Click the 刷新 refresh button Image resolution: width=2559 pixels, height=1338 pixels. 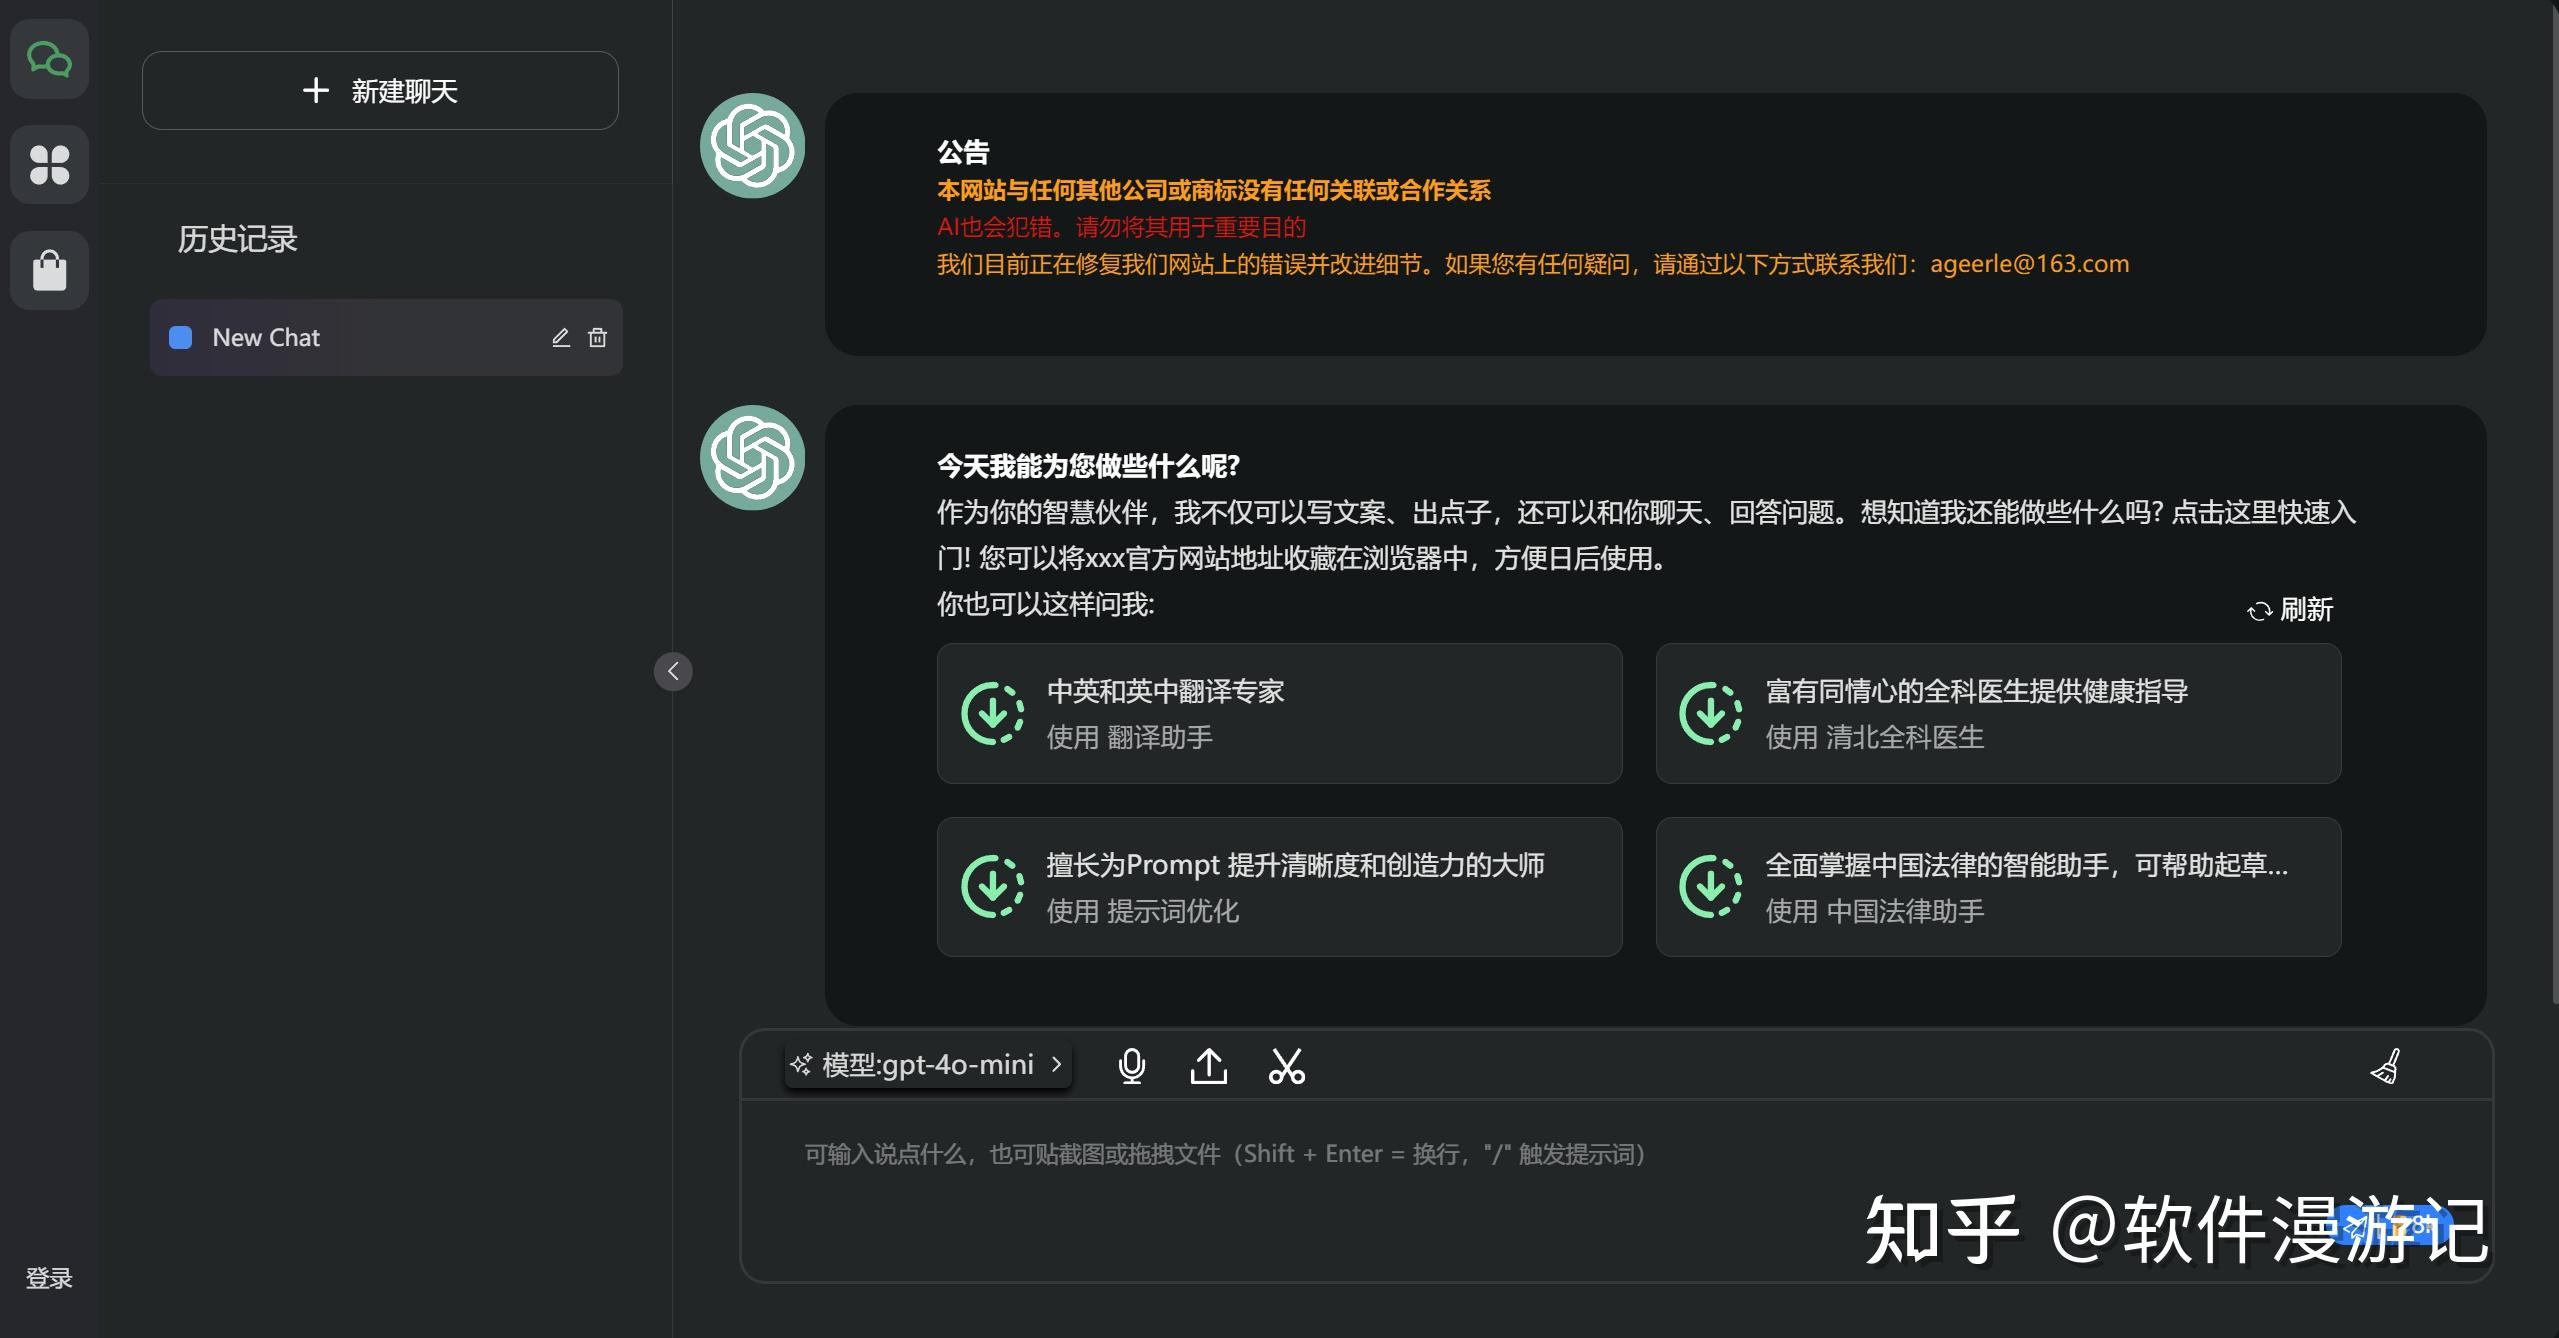pyautogui.click(x=2293, y=610)
